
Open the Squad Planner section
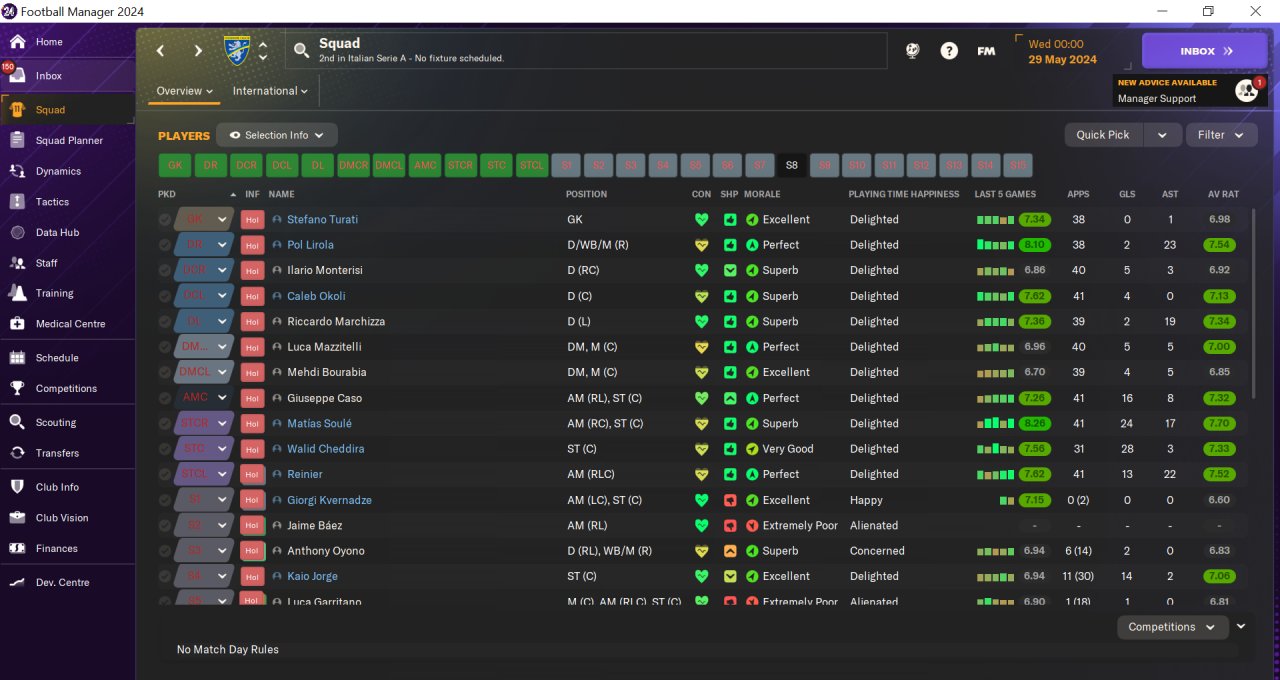pos(67,141)
